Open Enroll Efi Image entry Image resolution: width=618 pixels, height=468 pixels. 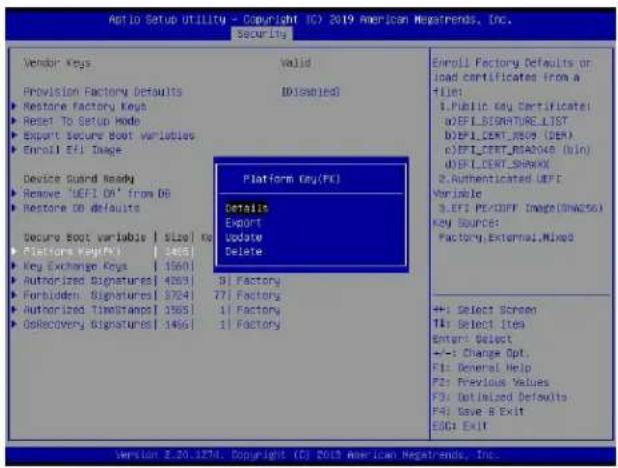[73, 150]
